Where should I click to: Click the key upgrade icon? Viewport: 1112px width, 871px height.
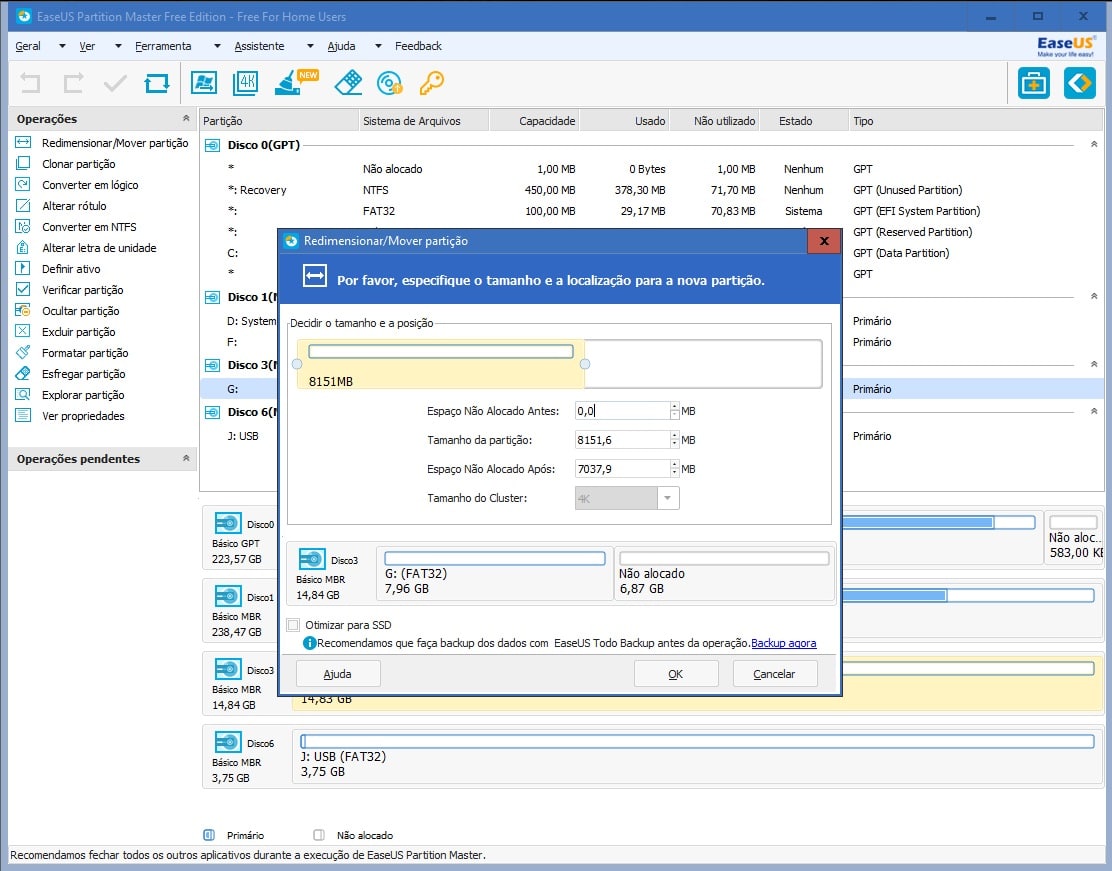click(x=431, y=83)
